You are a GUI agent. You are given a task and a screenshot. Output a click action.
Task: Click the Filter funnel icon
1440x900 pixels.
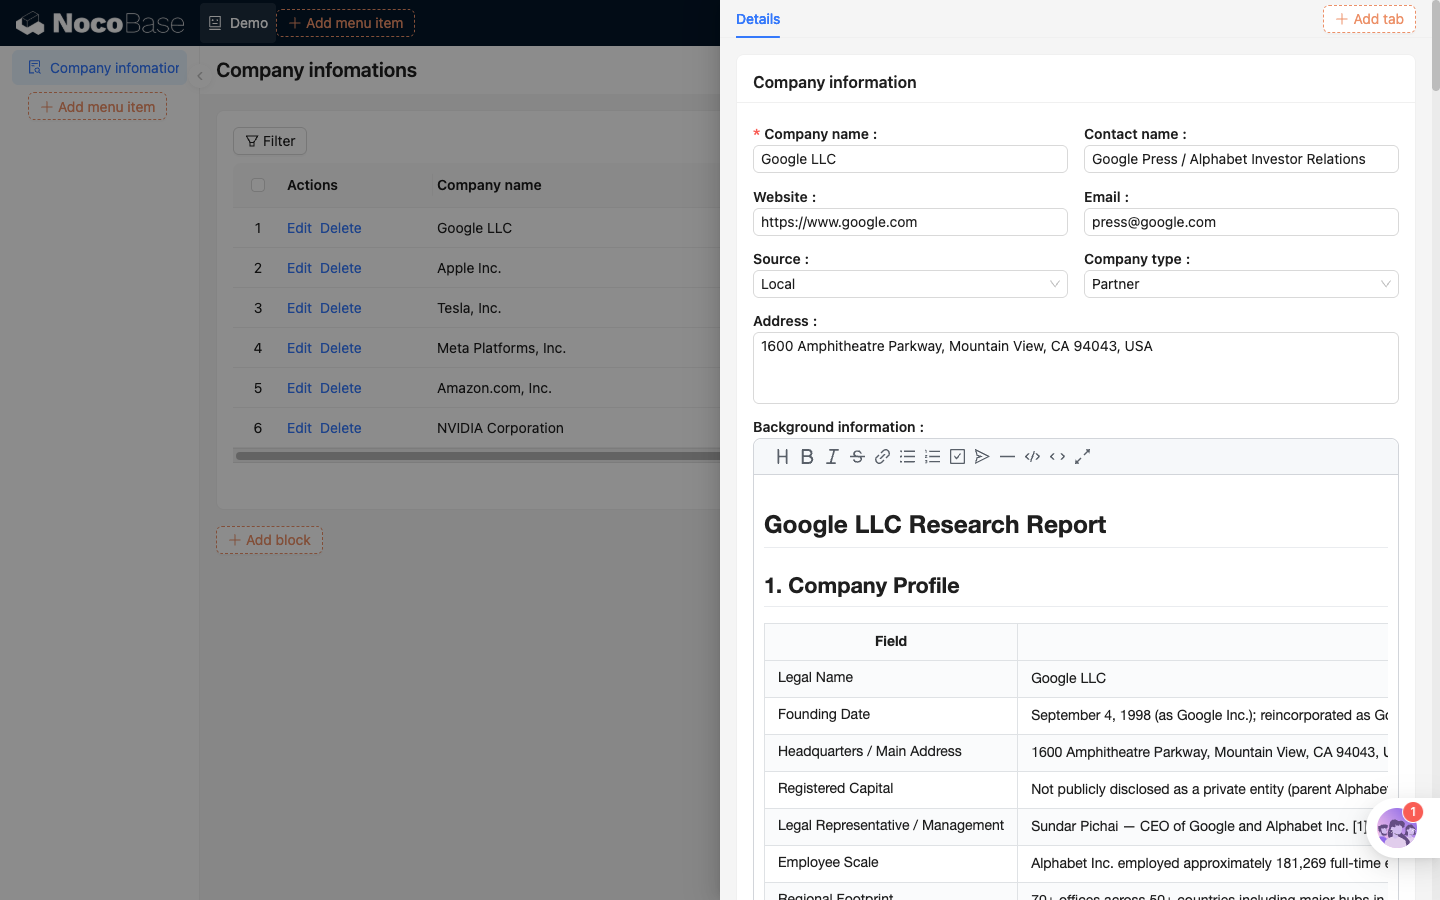[x=252, y=141]
